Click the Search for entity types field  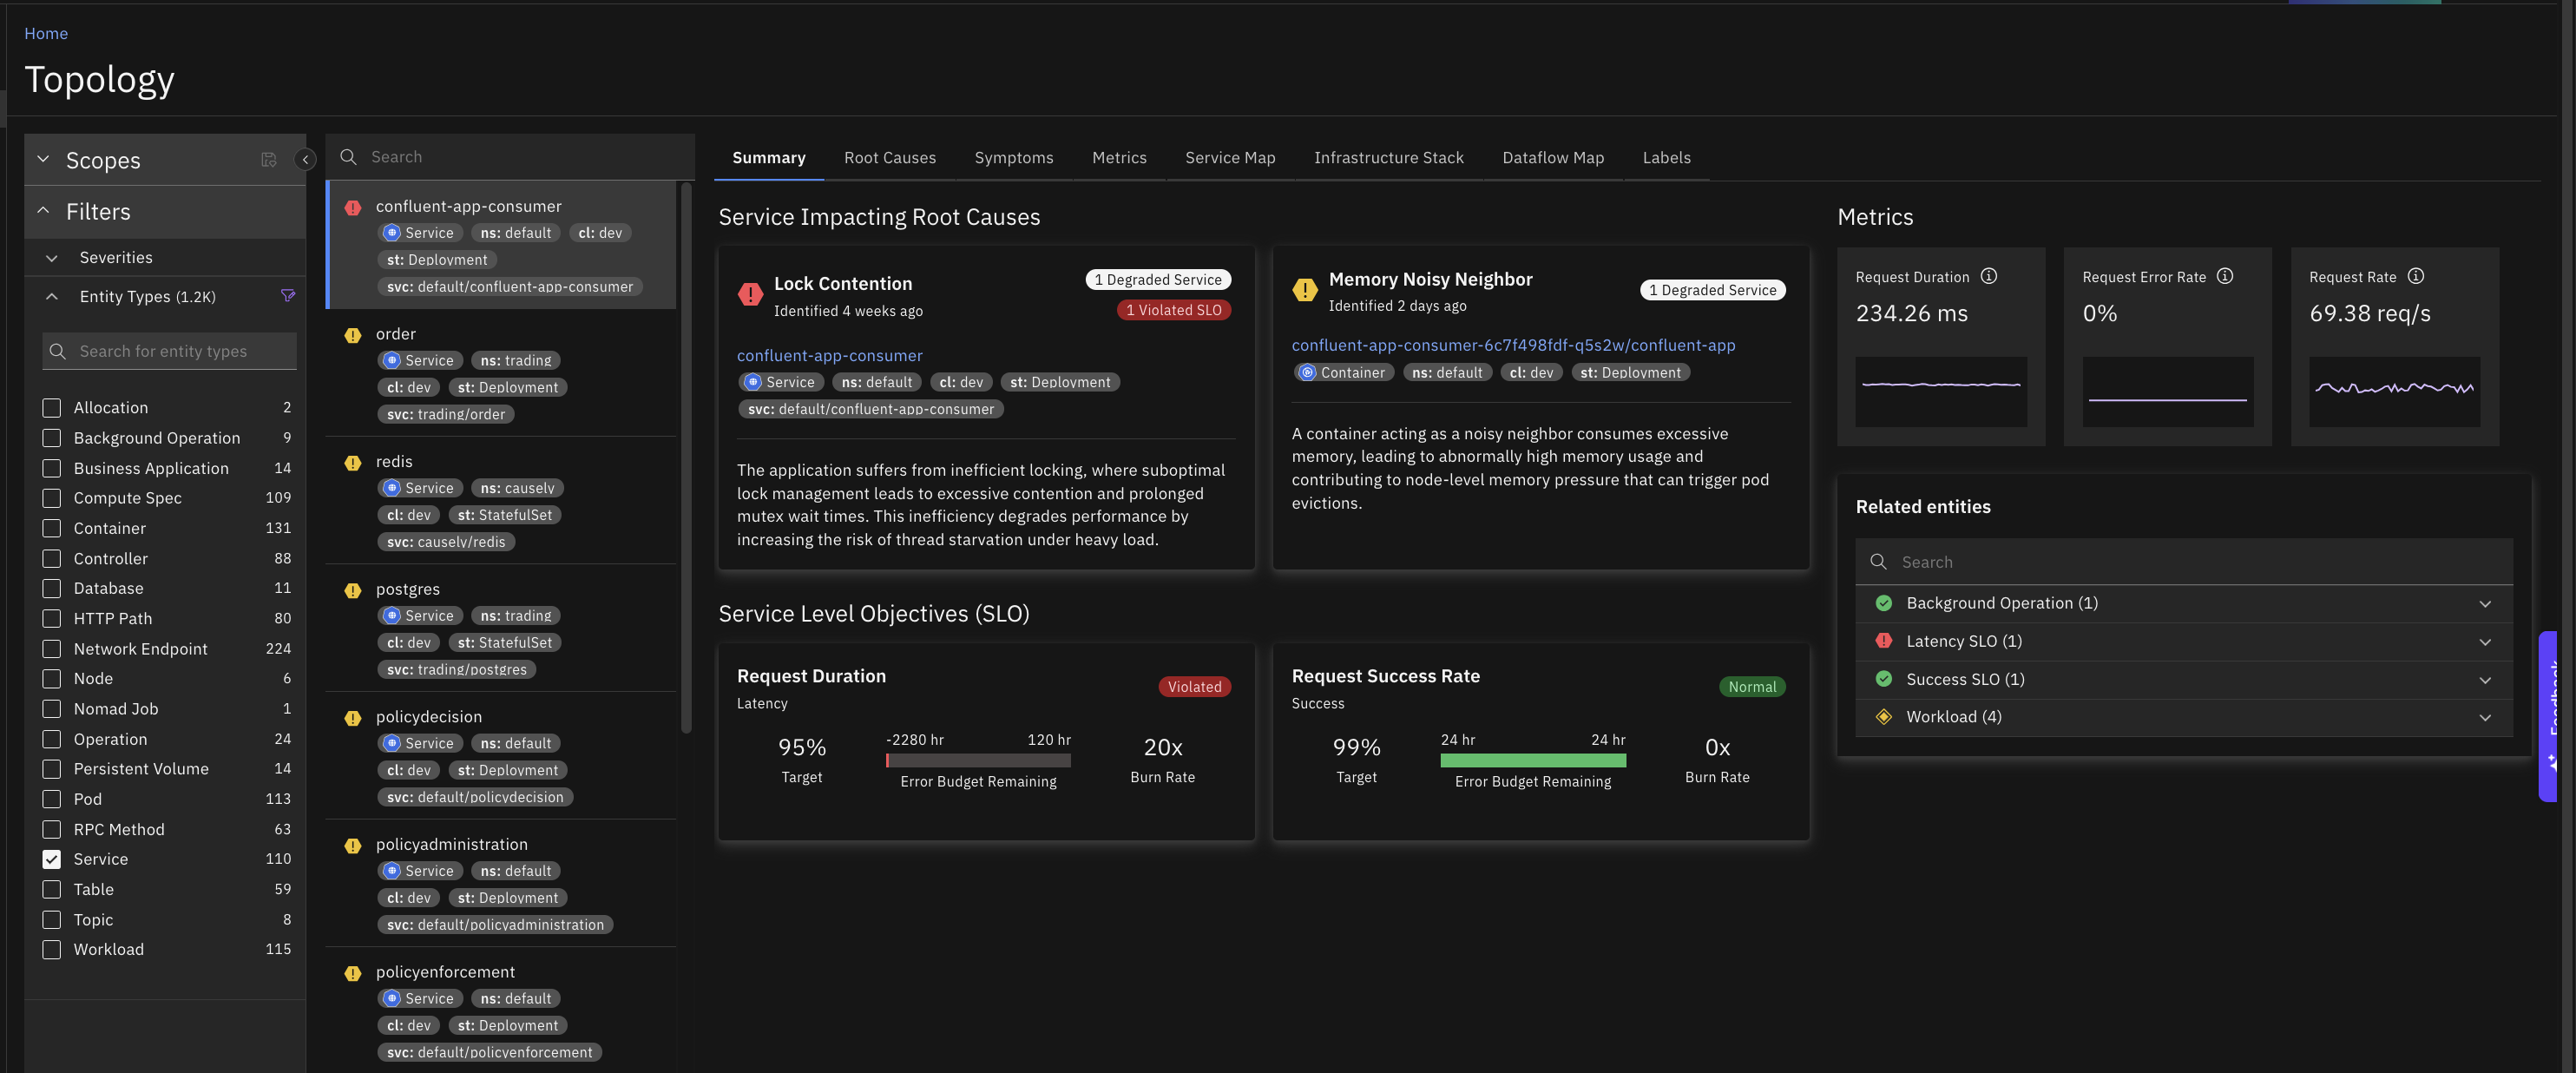[x=170, y=351]
